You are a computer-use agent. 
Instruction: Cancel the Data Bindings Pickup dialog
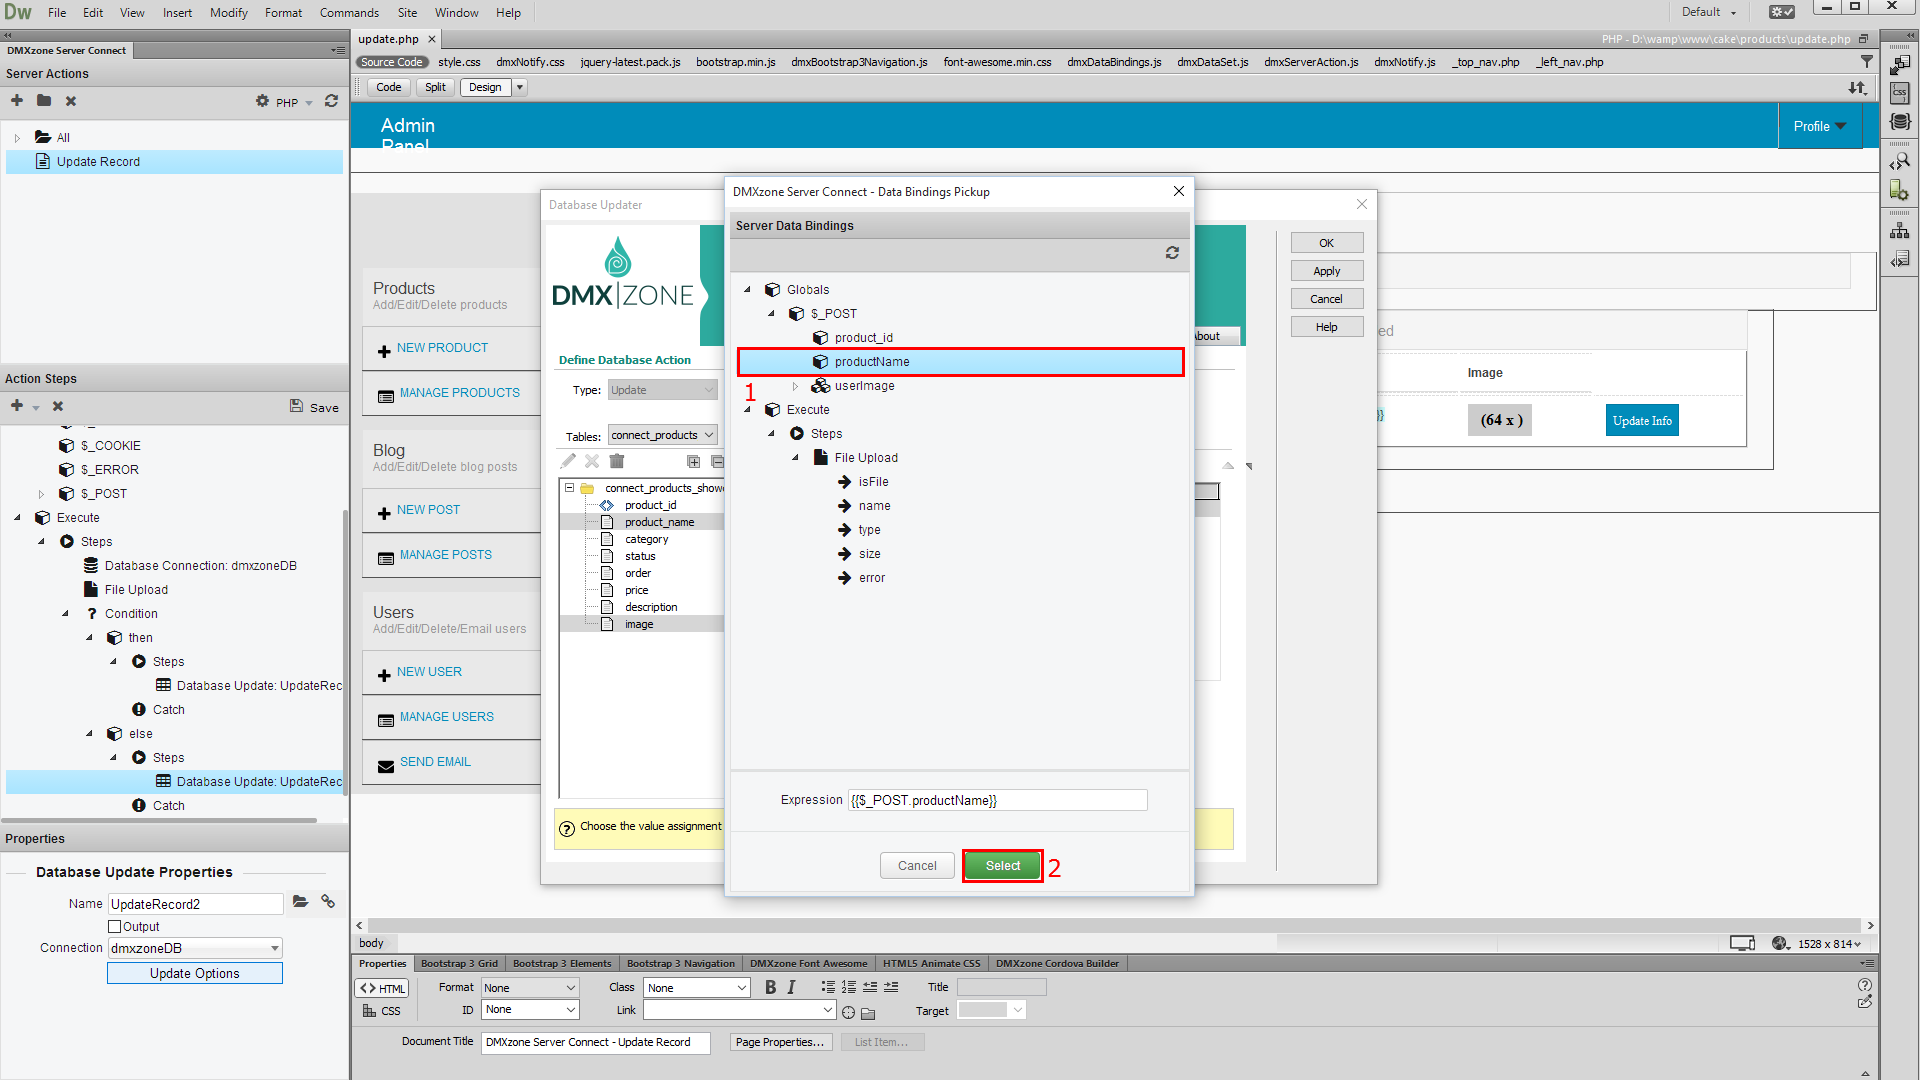click(917, 866)
